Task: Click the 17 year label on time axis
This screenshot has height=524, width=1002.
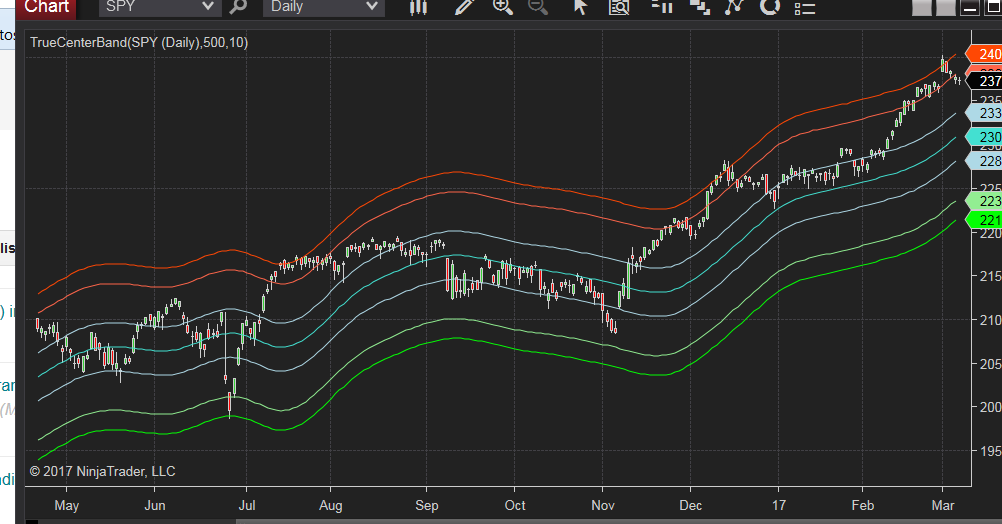Action: (x=778, y=505)
